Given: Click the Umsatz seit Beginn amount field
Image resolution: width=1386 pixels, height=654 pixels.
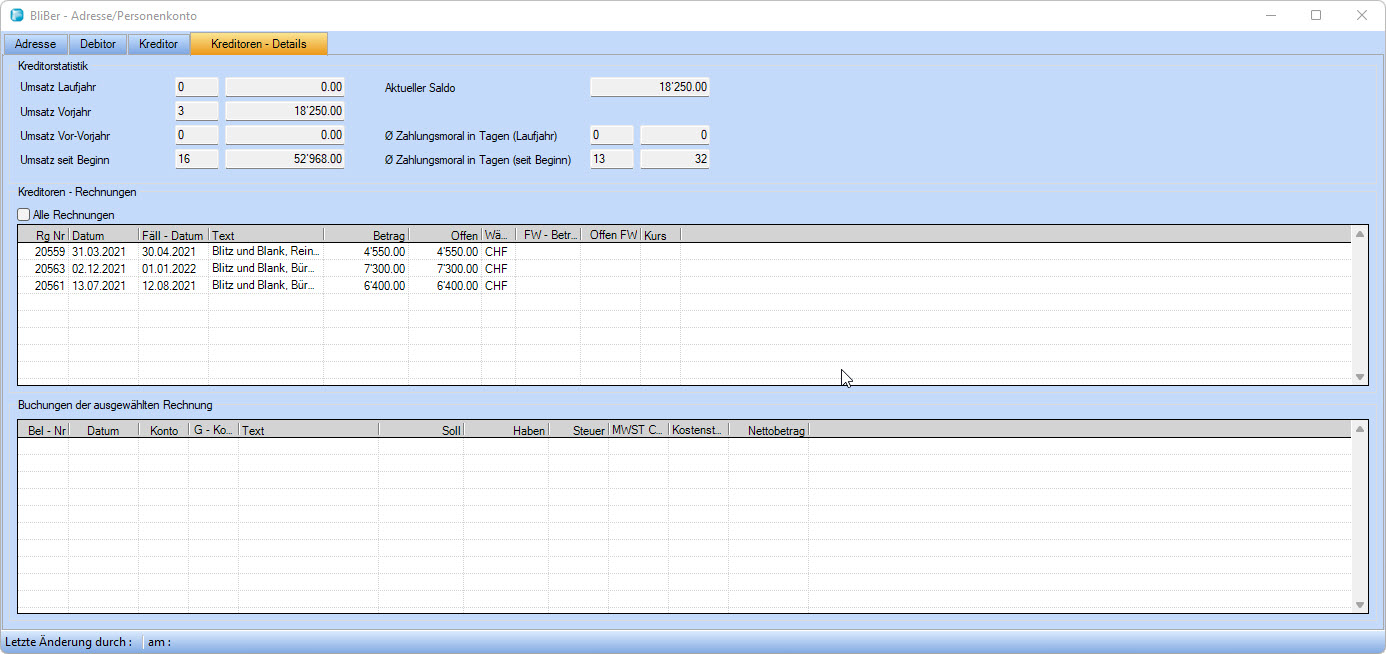Looking at the screenshot, I should (x=284, y=159).
